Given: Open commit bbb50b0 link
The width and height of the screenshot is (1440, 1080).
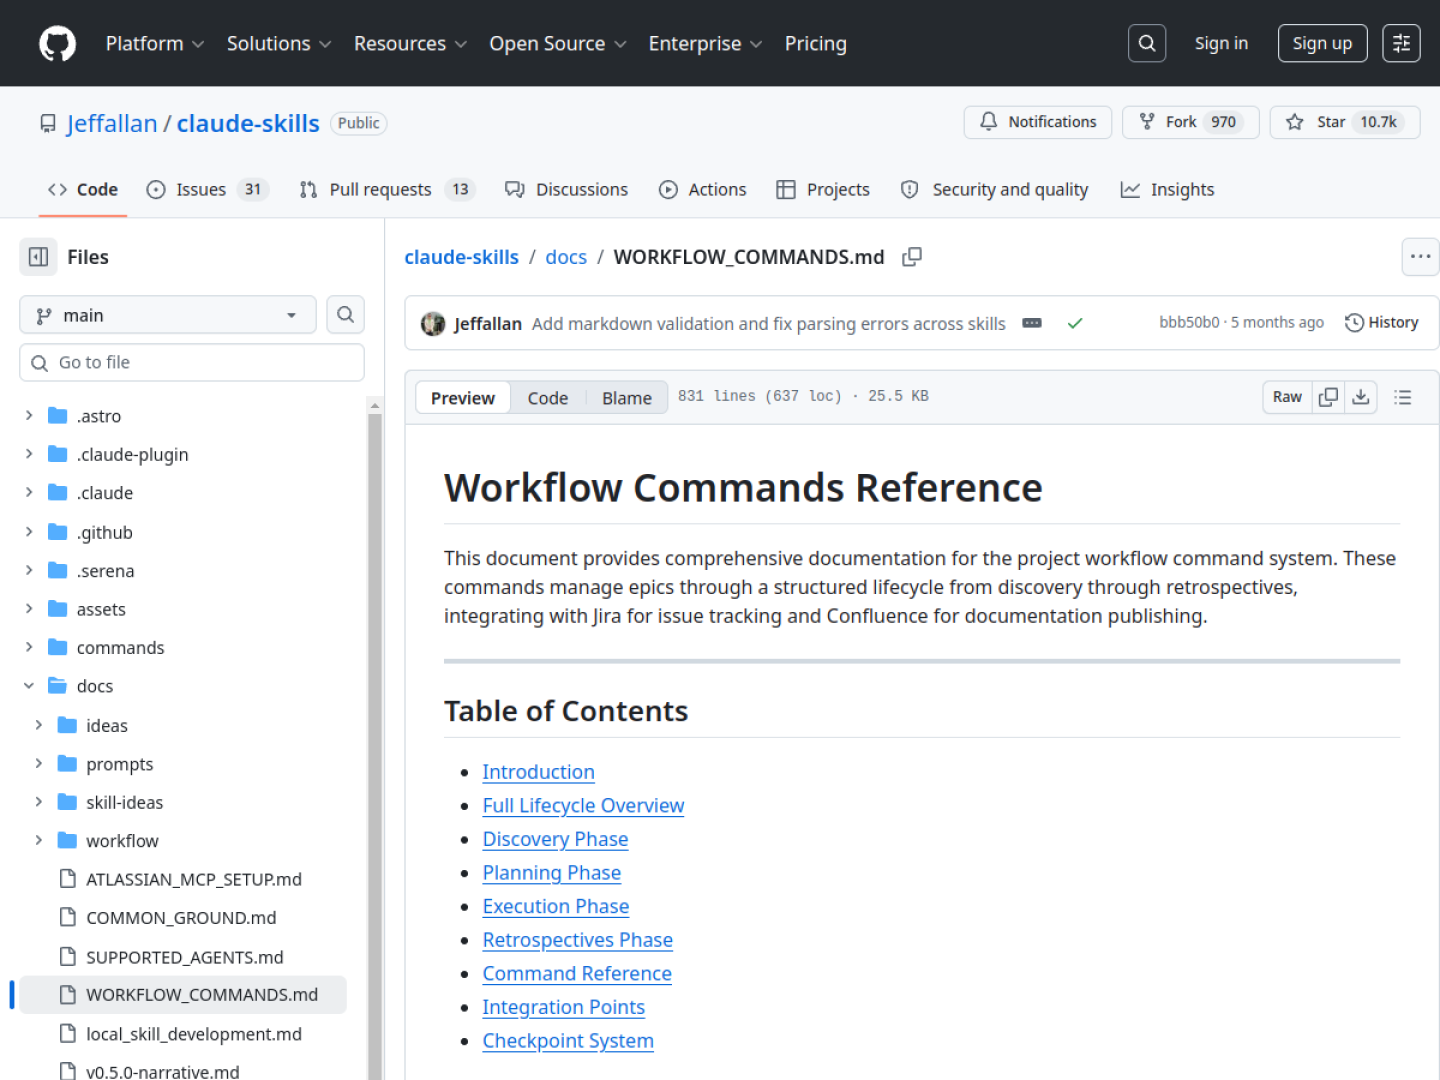Looking at the screenshot, I should [1189, 322].
